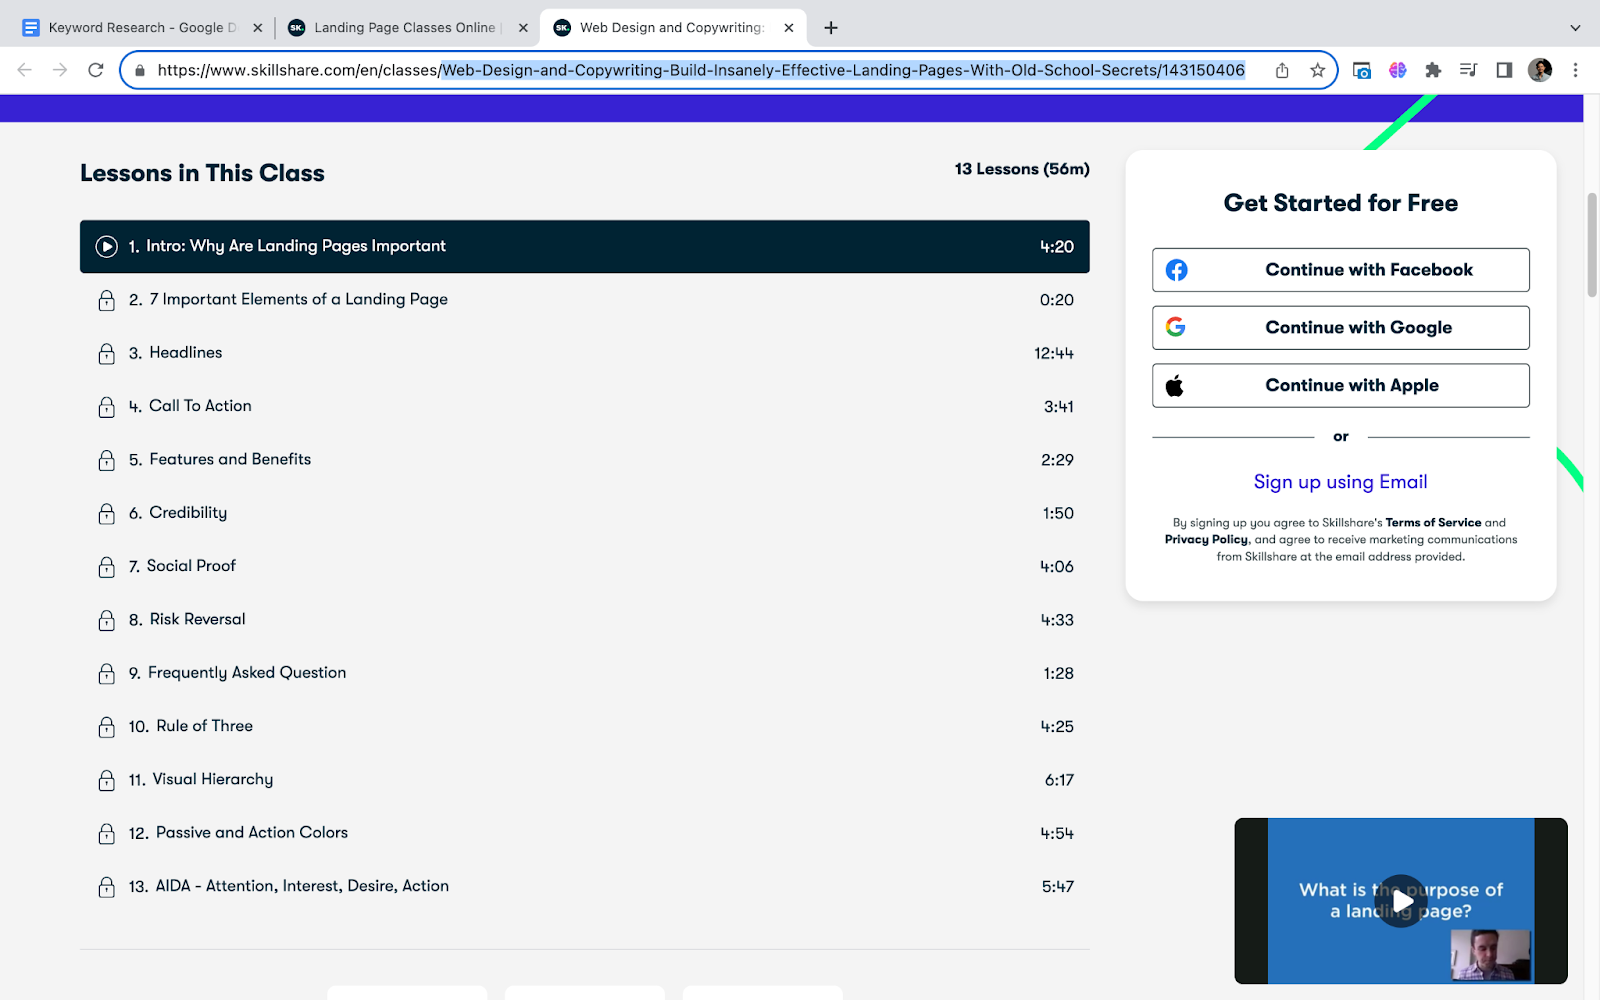The width and height of the screenshot is (1600, 1000).
Task: Select the Web Design and Copywriting tab
Action: coord(672,28)
